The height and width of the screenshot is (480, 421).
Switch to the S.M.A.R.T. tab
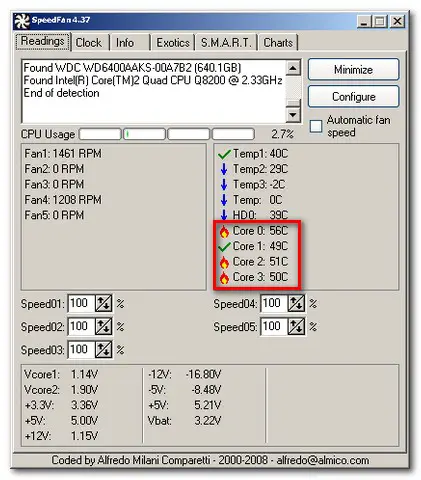click(x=226, y=43)
